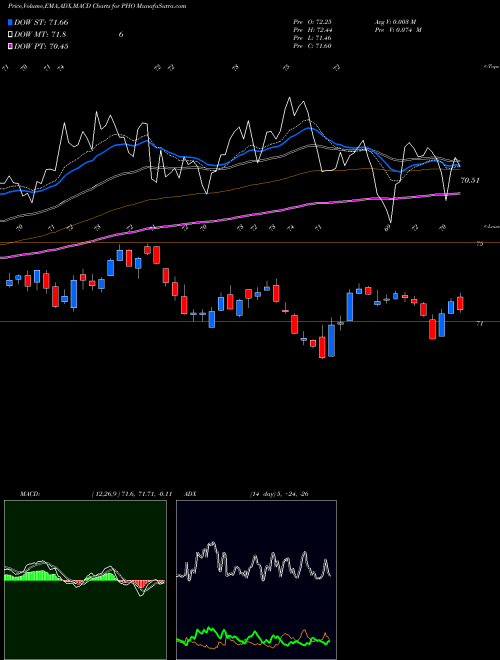Click the 'Pre C: 71.60' close value

[x=312, y=46]
